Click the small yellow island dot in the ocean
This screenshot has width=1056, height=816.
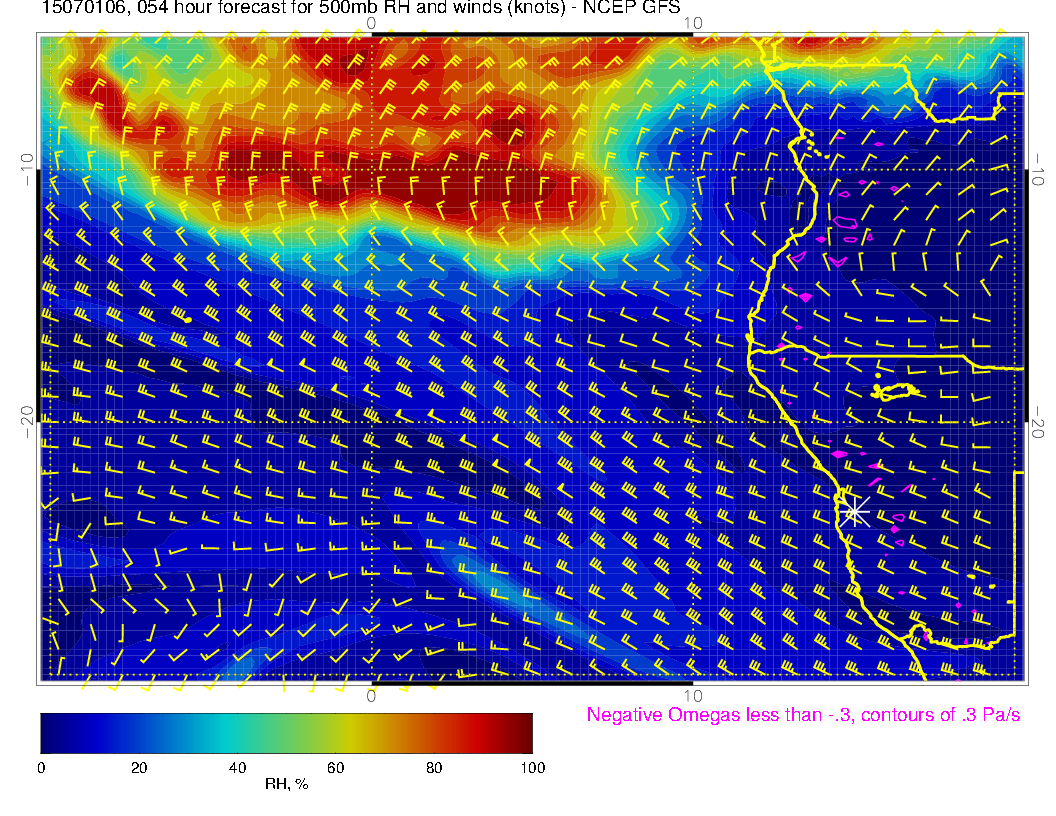click(187, 319)
